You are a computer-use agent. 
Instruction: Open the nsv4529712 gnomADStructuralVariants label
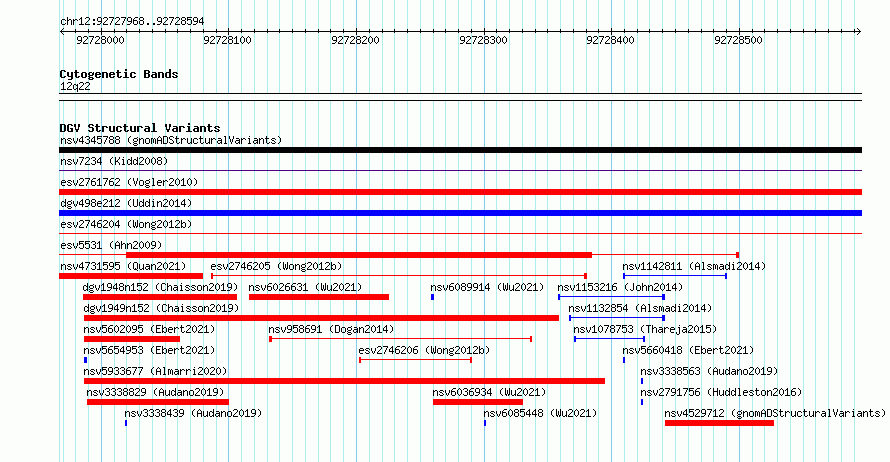[x=775, y=413]
